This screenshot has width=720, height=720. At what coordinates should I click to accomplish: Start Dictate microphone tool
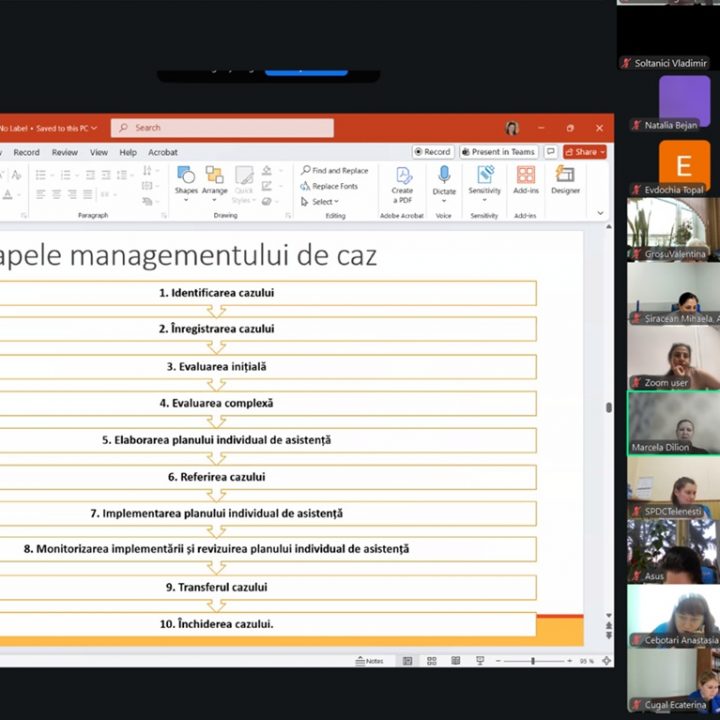tap(444, 180)
